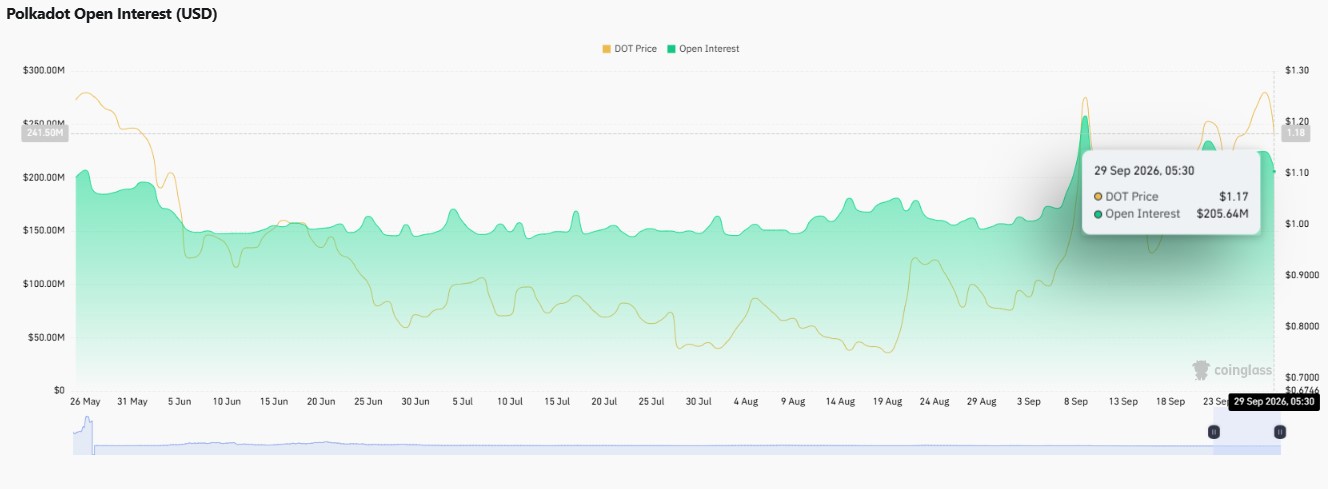
Task: Click the $0.8000 right axis label
Action: [1302, 326]
